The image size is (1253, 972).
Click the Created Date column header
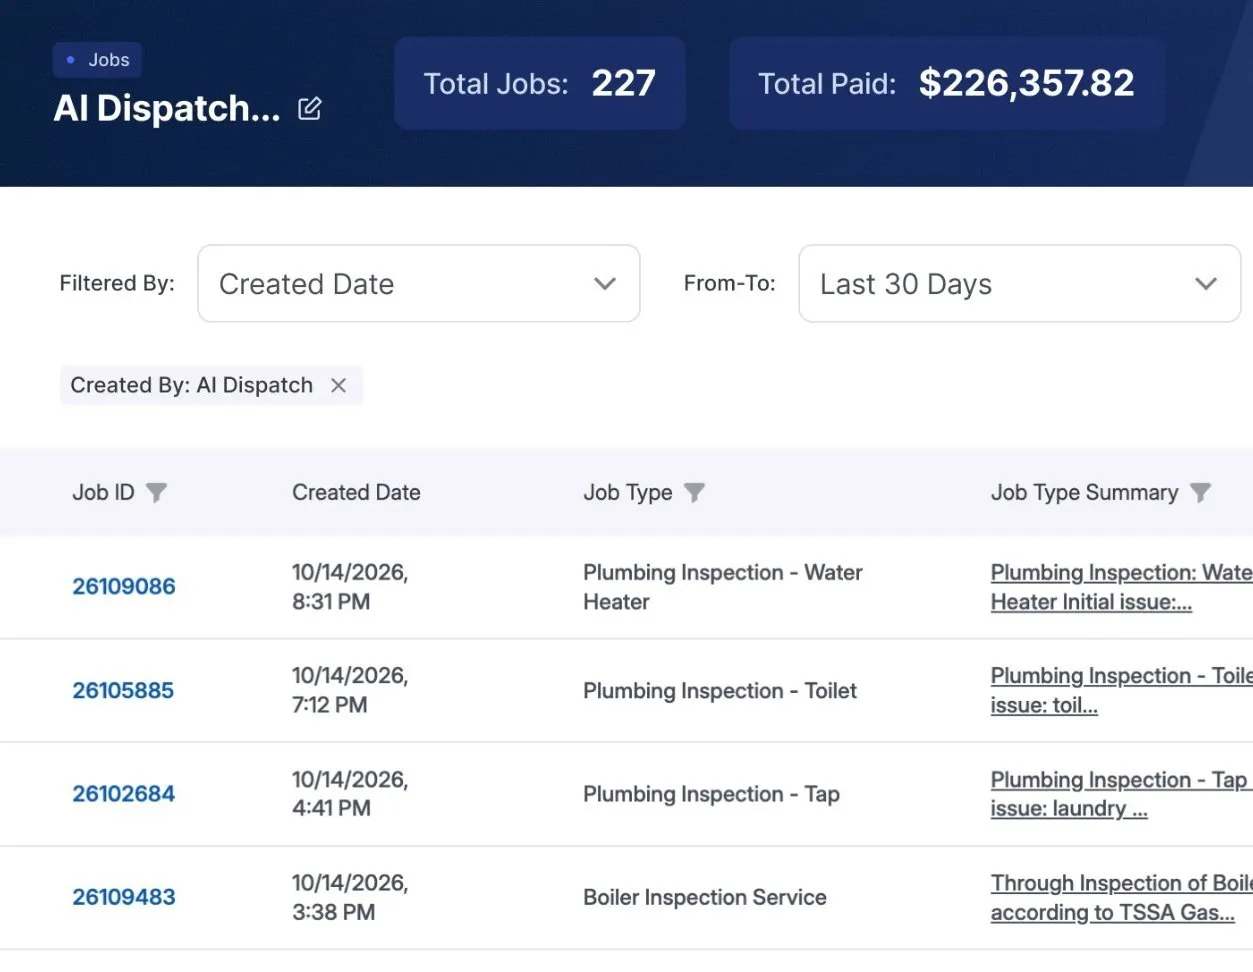[x=356, y=492]
